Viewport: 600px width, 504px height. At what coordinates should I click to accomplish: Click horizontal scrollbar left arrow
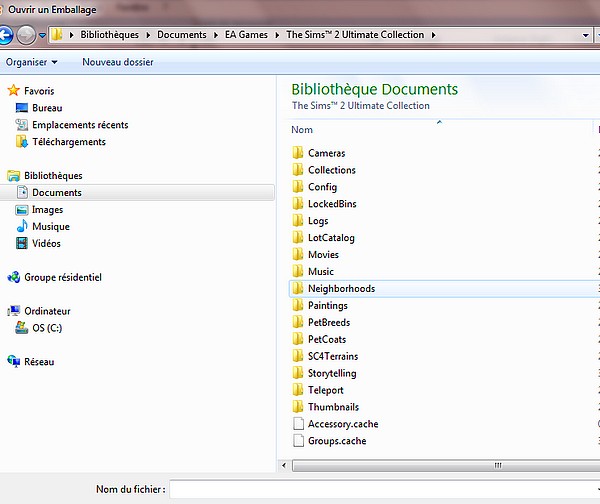coord(284,465)
